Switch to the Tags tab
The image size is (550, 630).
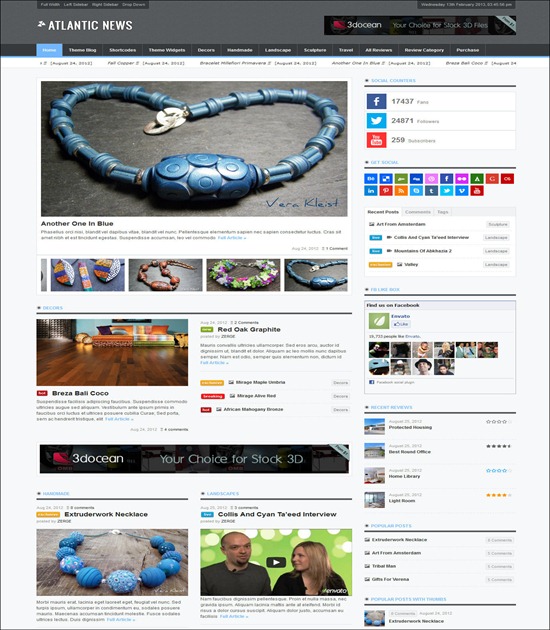pos(442,212)
